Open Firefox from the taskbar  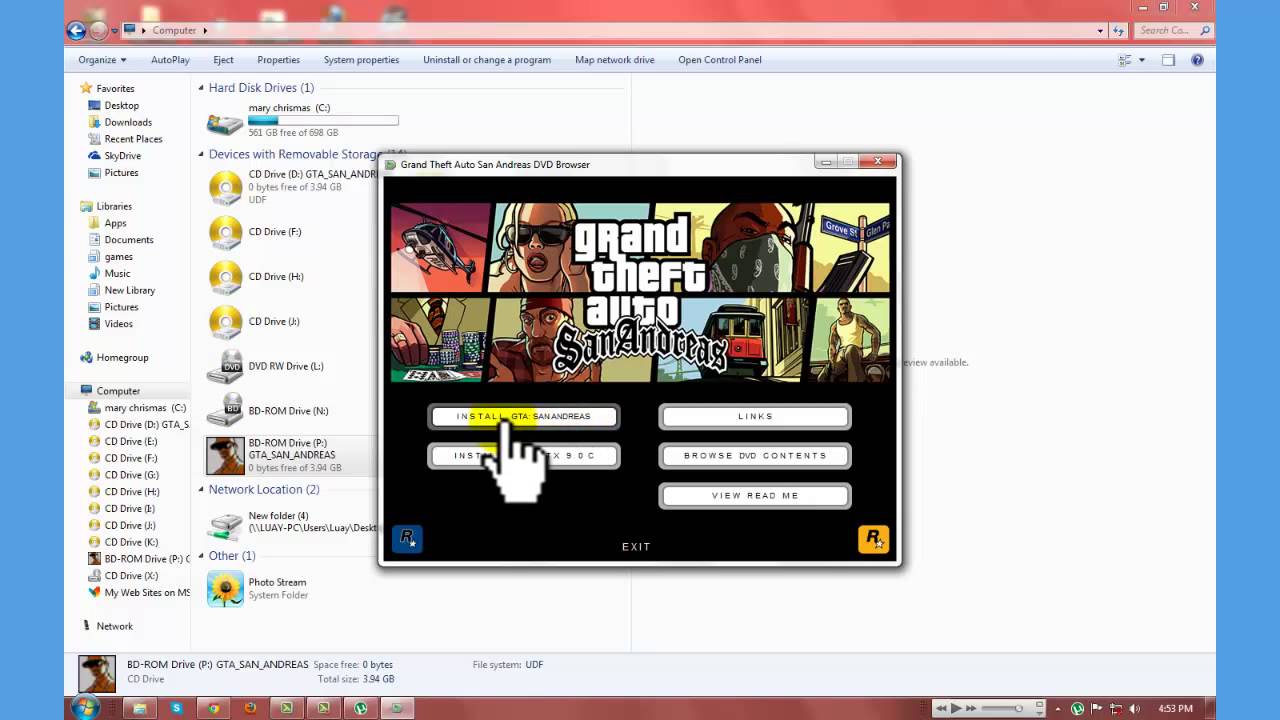(250, 708)
